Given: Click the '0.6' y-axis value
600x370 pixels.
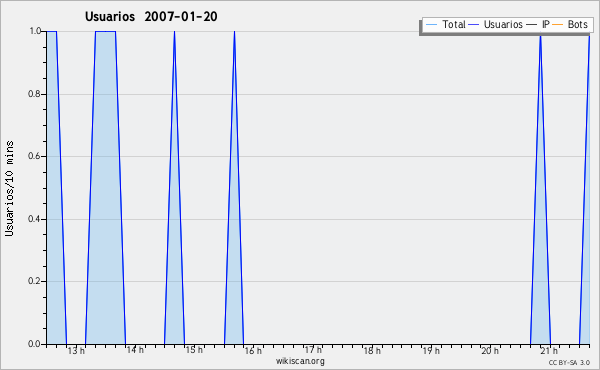Looking at the screenshot, I should [x=35, y=156].
